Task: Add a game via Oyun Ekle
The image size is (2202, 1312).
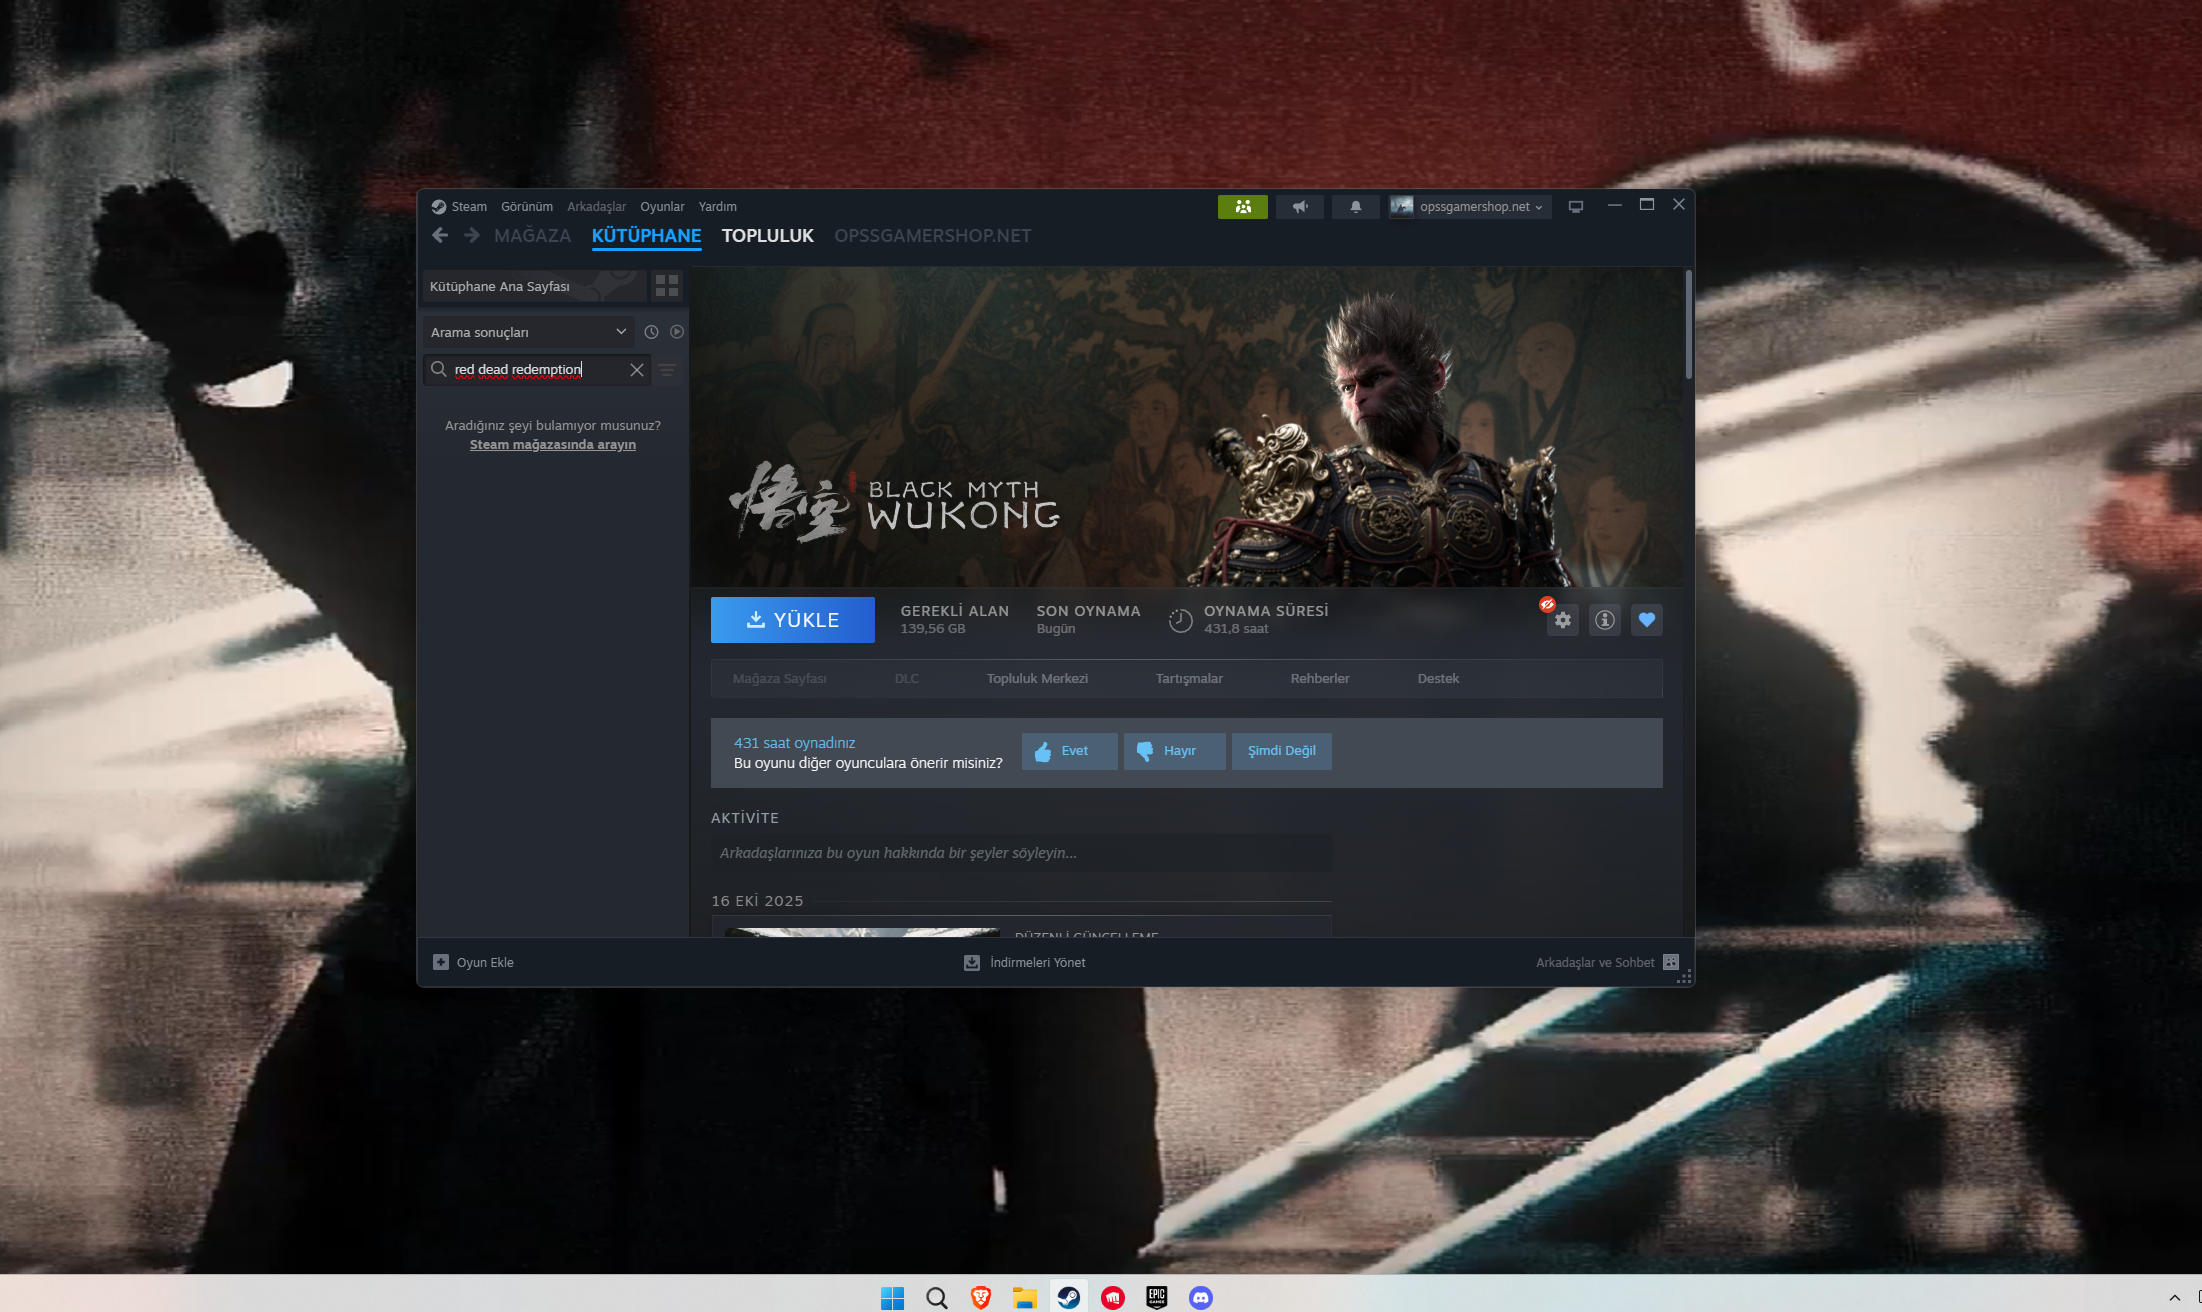Action: (x=473, y=962)
